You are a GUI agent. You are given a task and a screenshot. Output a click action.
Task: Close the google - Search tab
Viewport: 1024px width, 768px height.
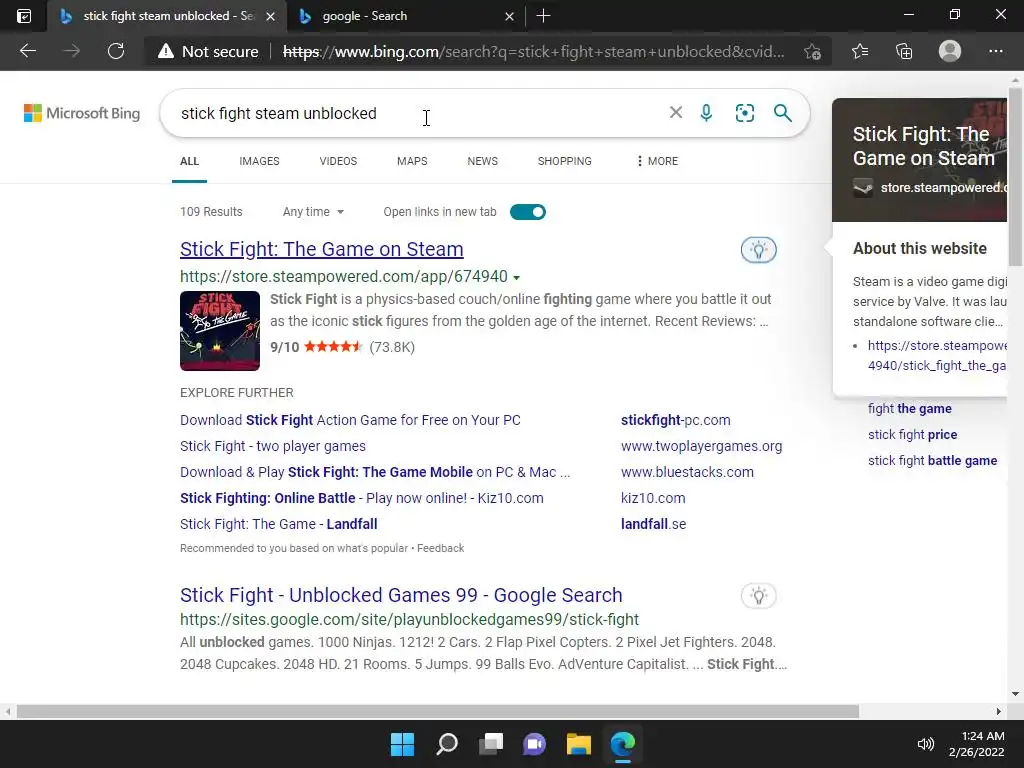click(x=509, y=16)
